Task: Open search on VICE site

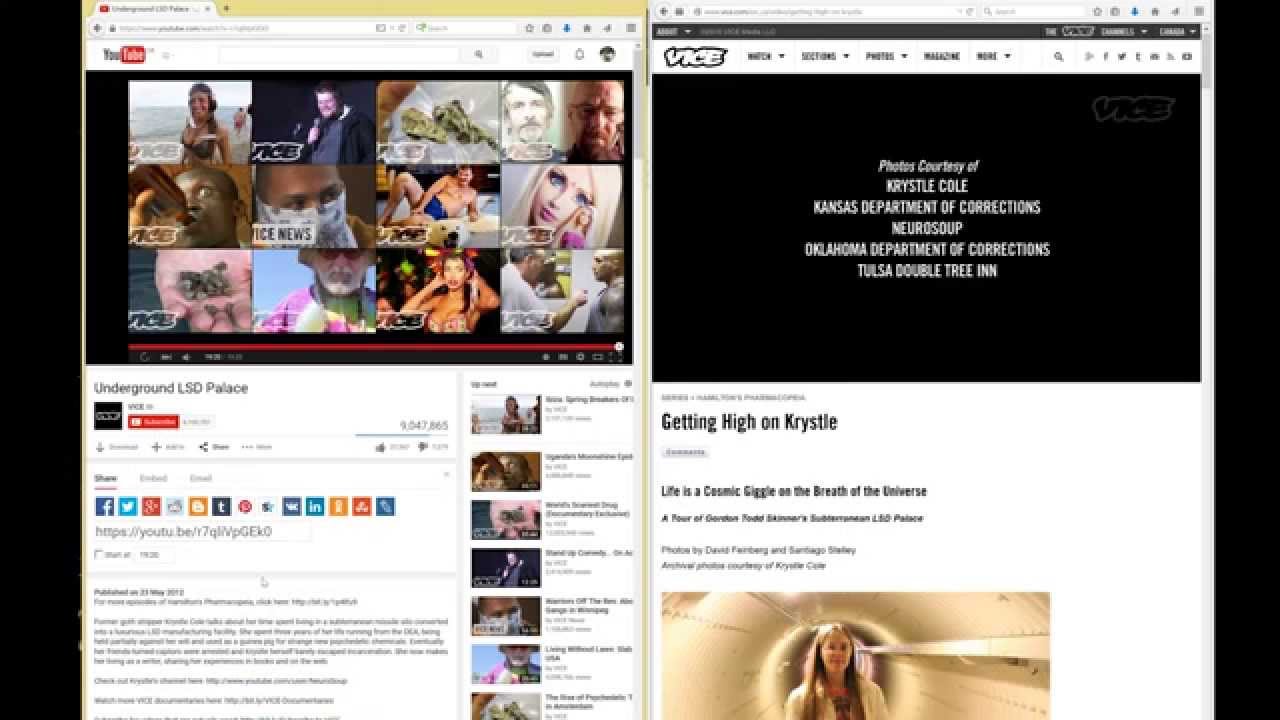Action: point(1058,57)
